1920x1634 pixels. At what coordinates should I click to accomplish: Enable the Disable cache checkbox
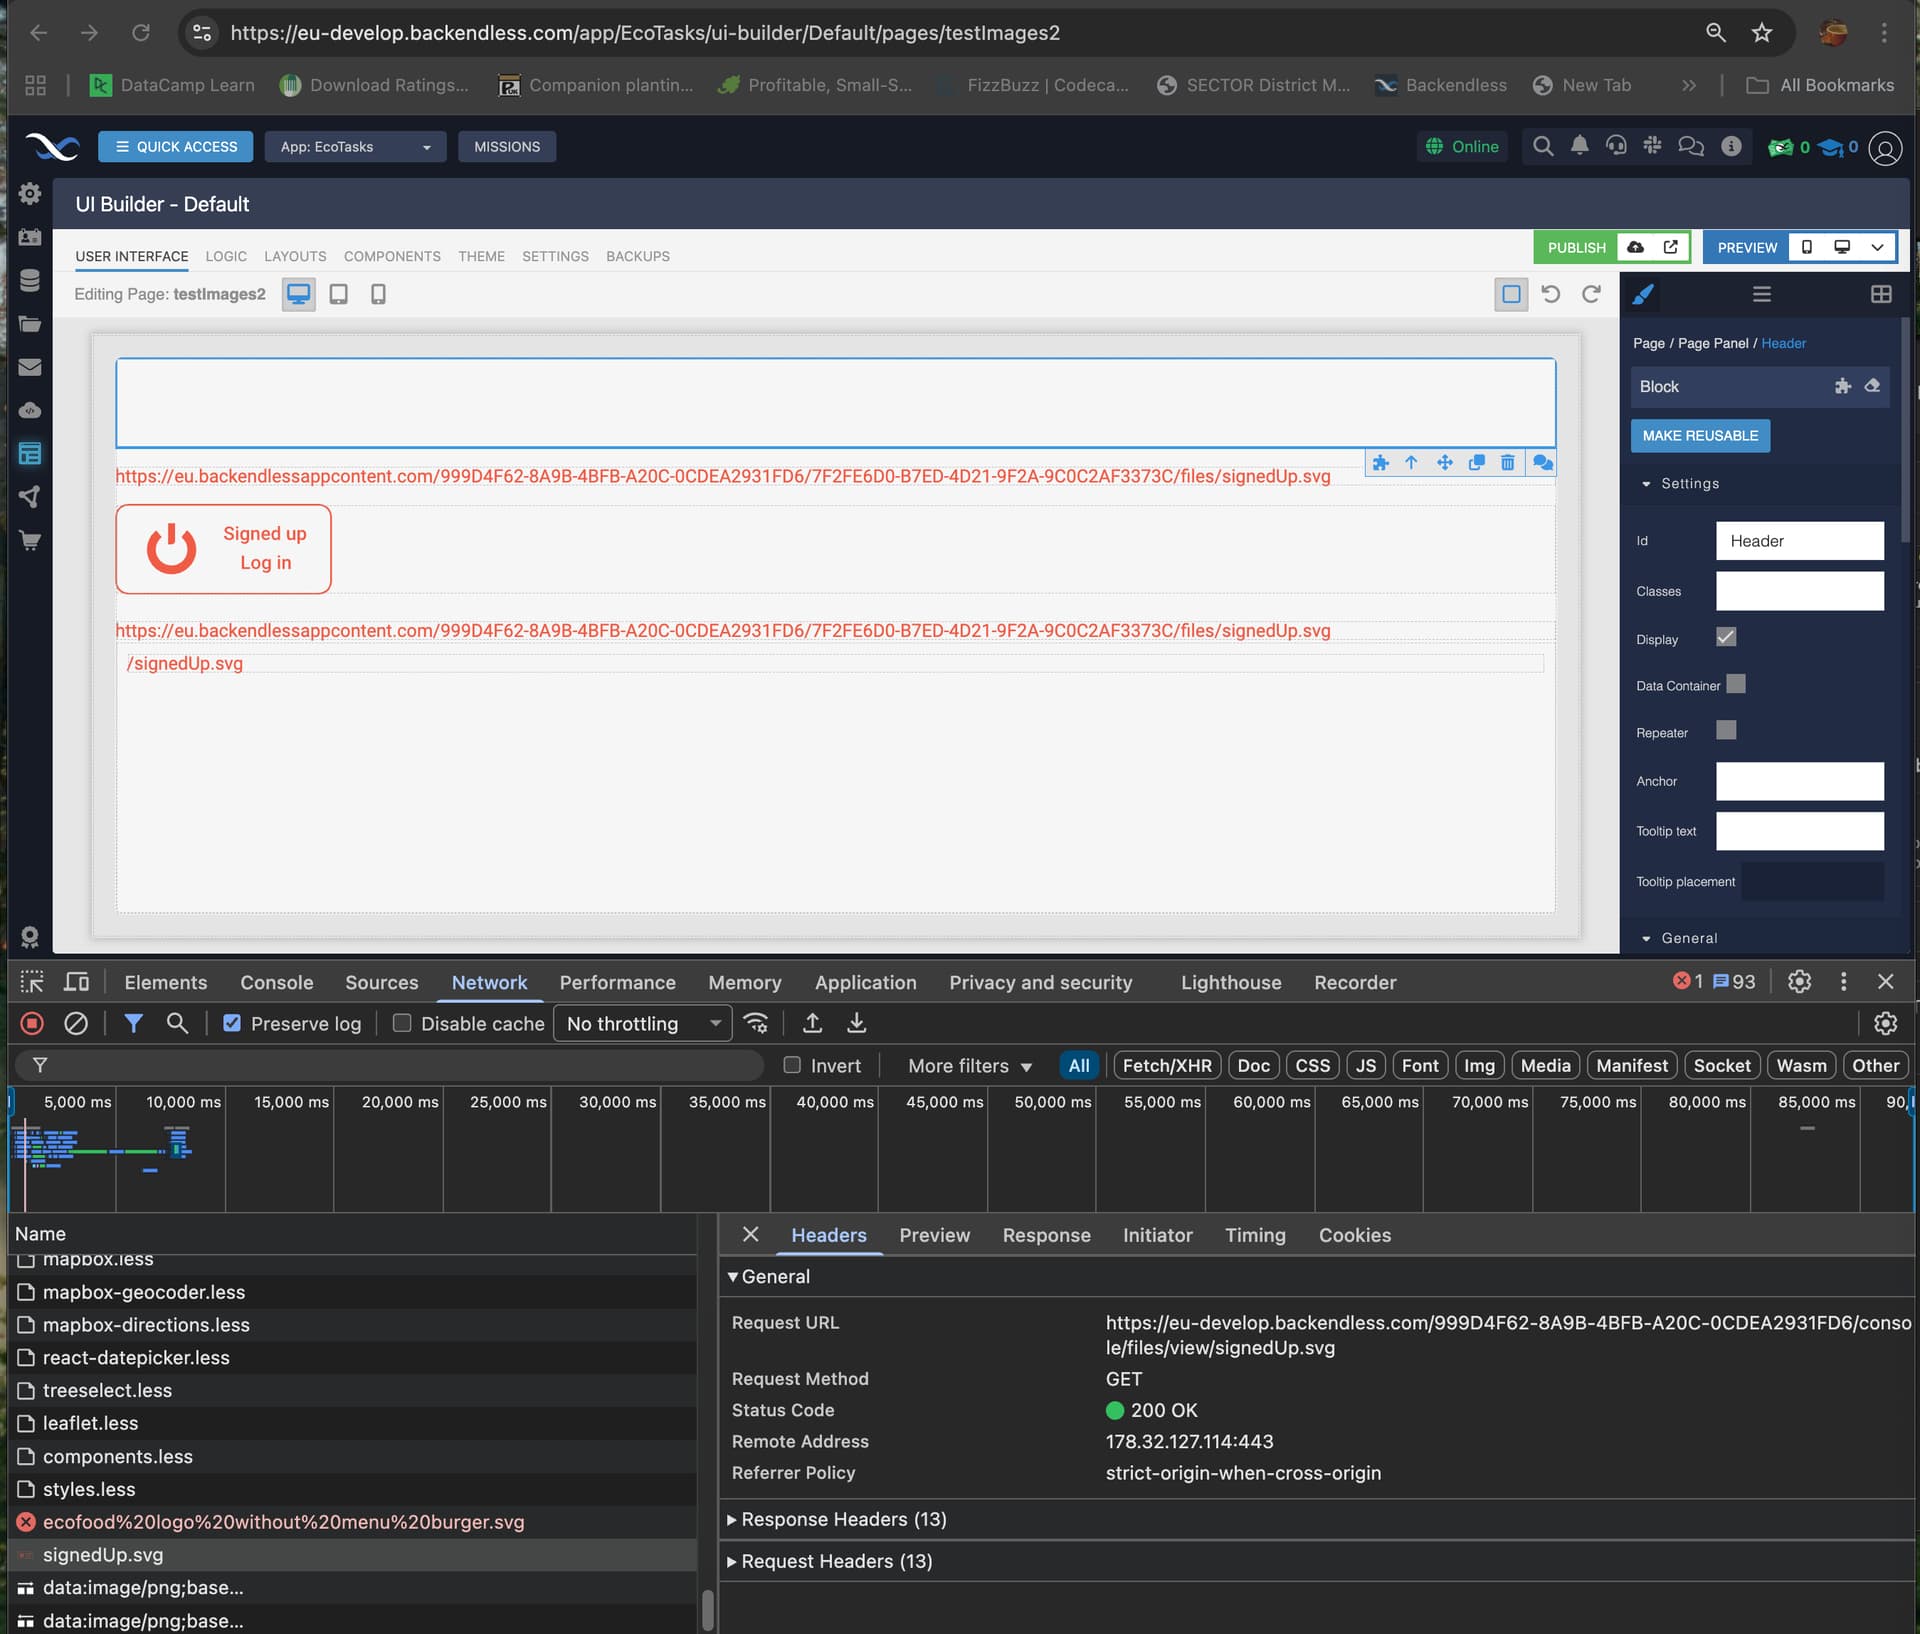point(402,1023)
